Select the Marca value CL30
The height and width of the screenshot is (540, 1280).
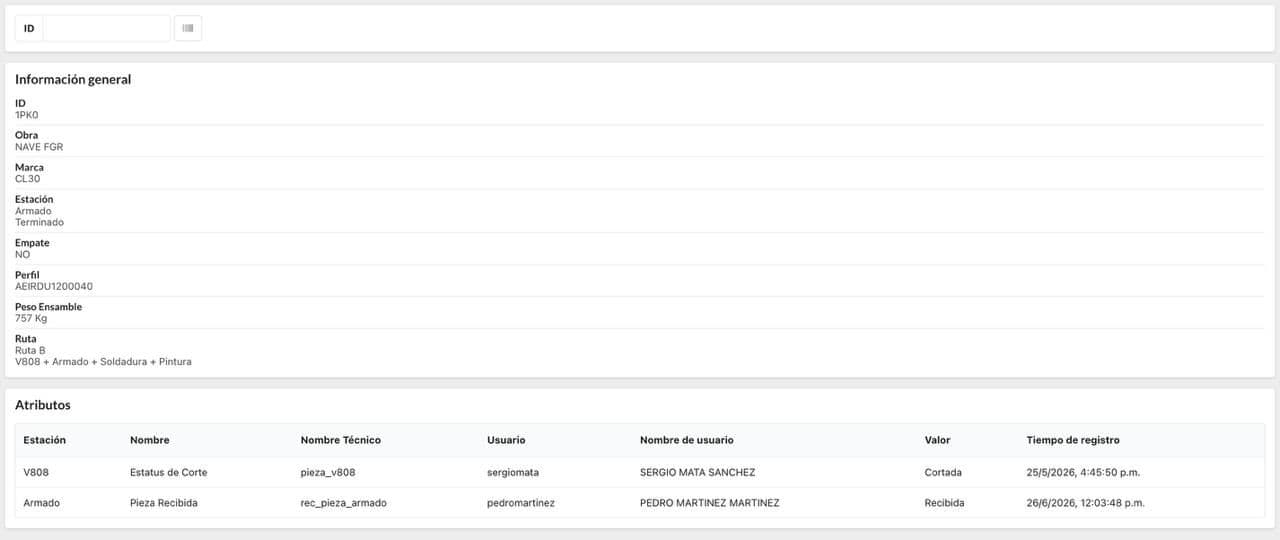[28, 179]
